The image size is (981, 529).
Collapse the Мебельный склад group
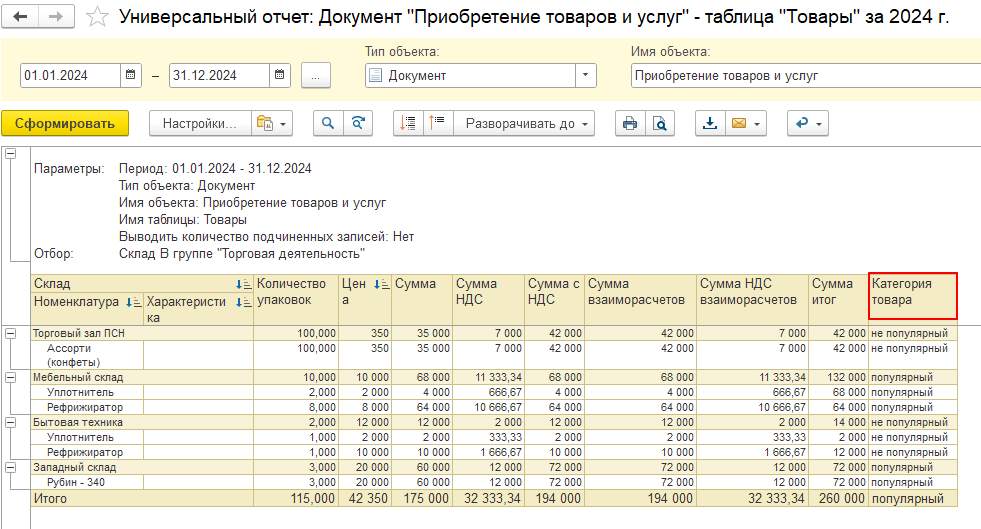[11, 377]
